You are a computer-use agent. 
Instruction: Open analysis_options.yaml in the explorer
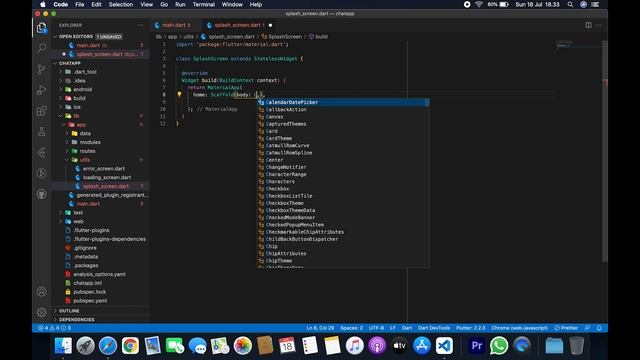point(99,274)
